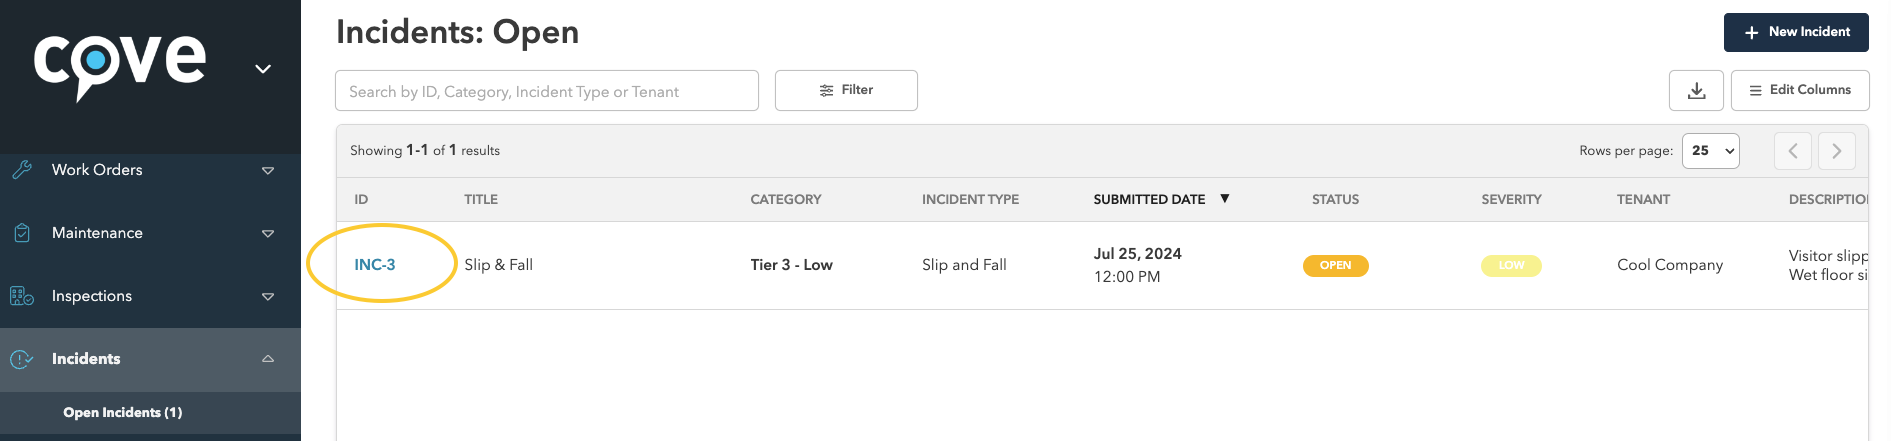
Task: Click the Incidents clock icon
Action: coord(22,359)
